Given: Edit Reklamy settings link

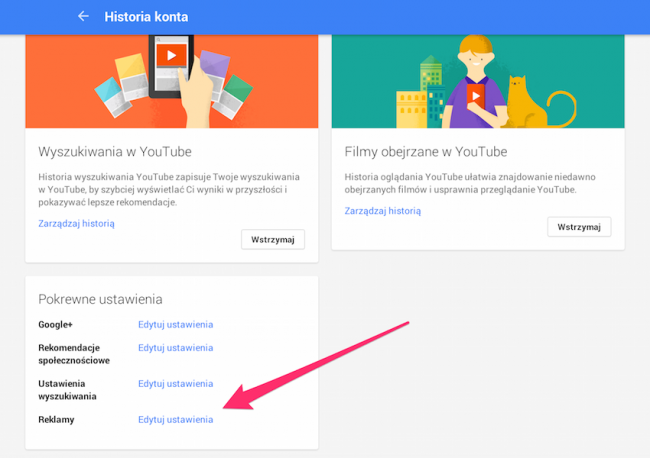Looking at the screenshot, I should click(x=176, y=419).
